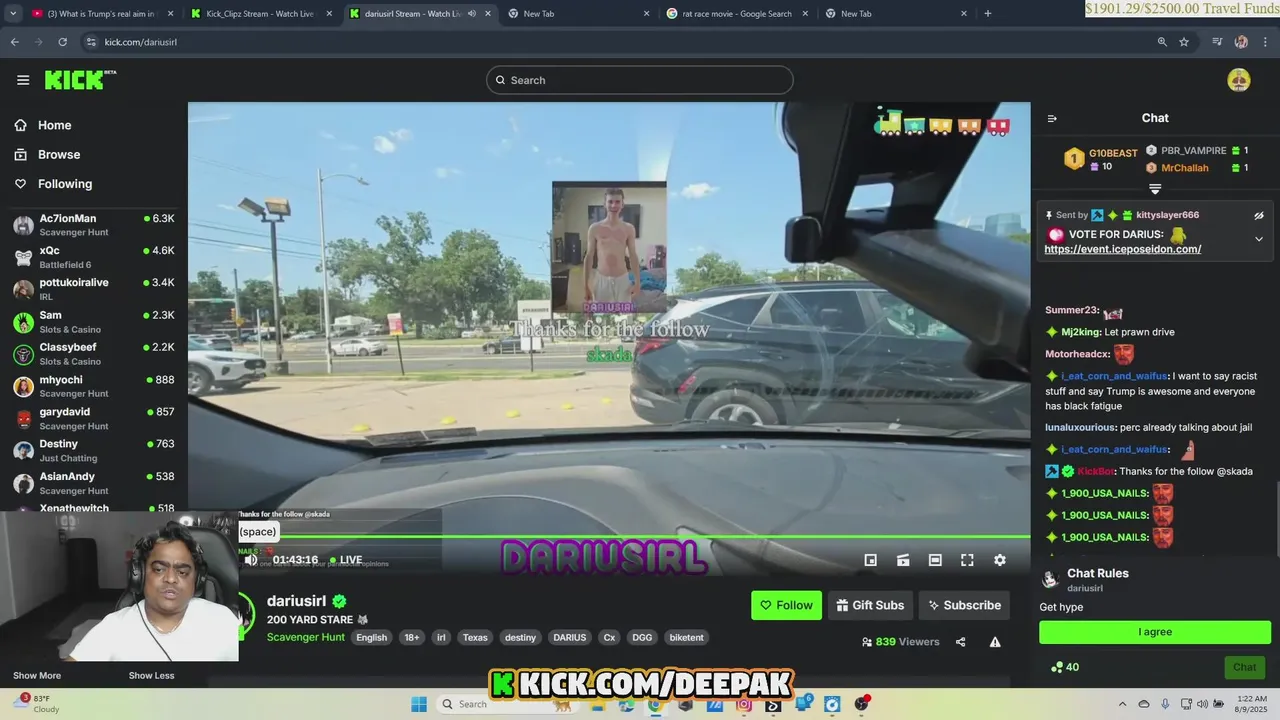Click the Kick search field
Screen dimensions: 1280x720
(640, 80)
